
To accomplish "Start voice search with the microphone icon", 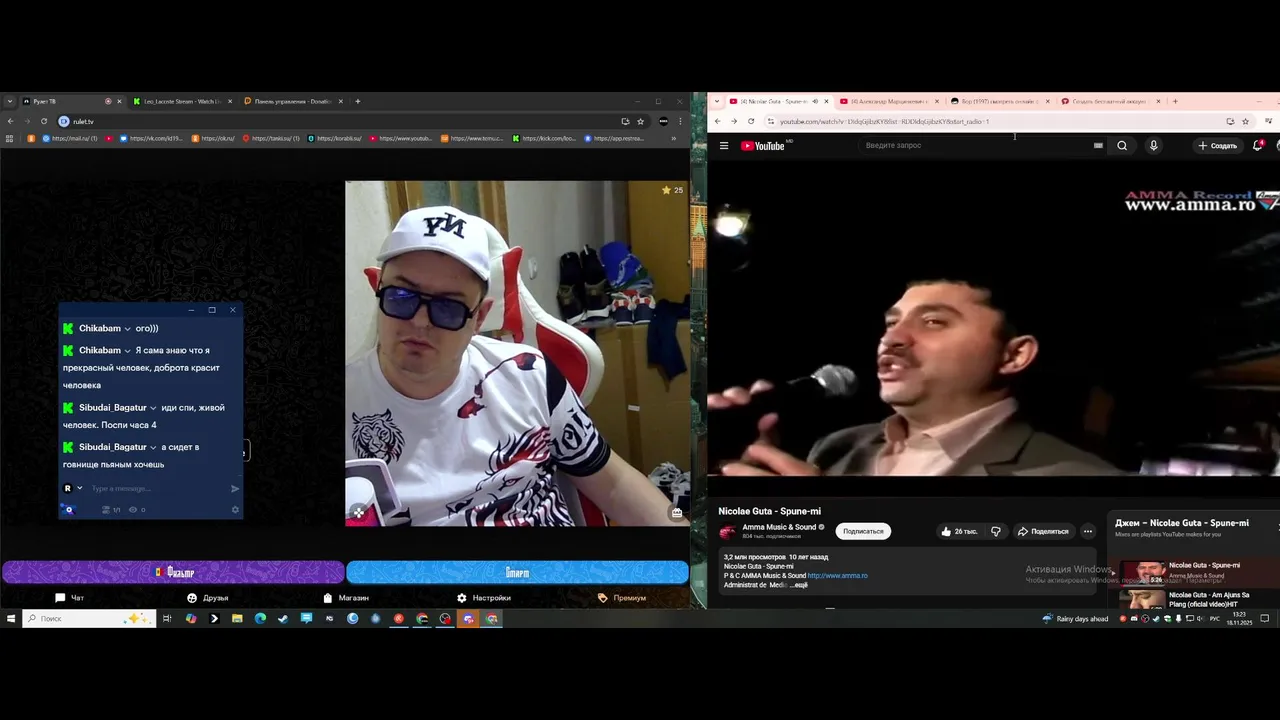I will [x=1153, y=146].
